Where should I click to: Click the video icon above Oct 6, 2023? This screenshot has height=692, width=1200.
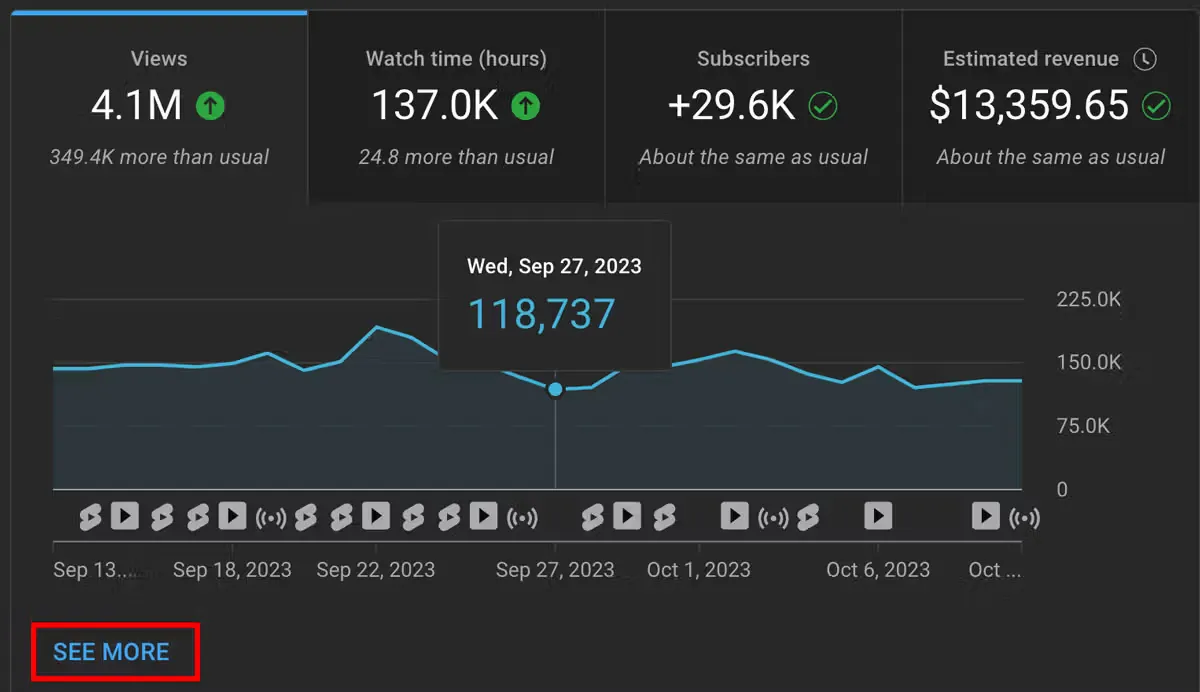(x=878, y=516)
